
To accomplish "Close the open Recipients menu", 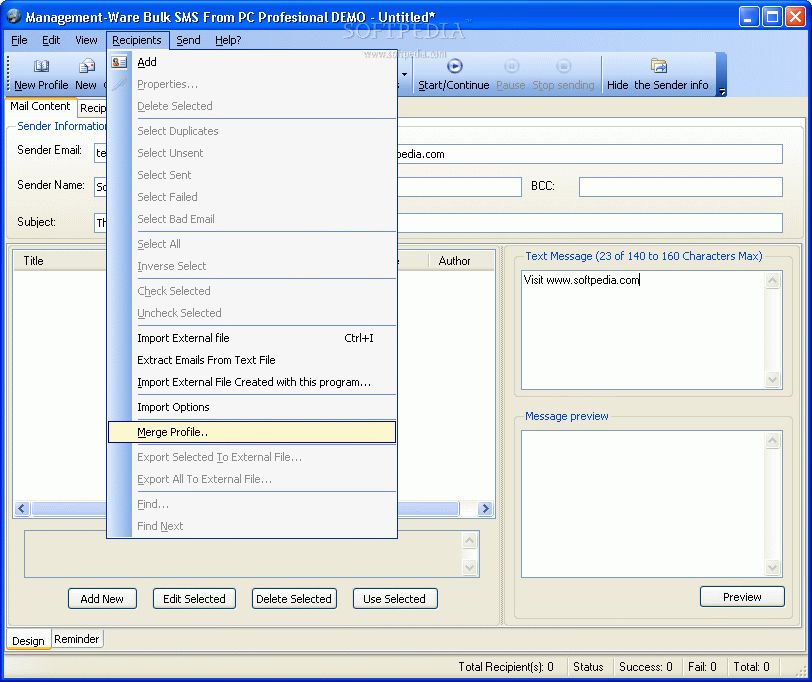I will [x=137, y=40].
